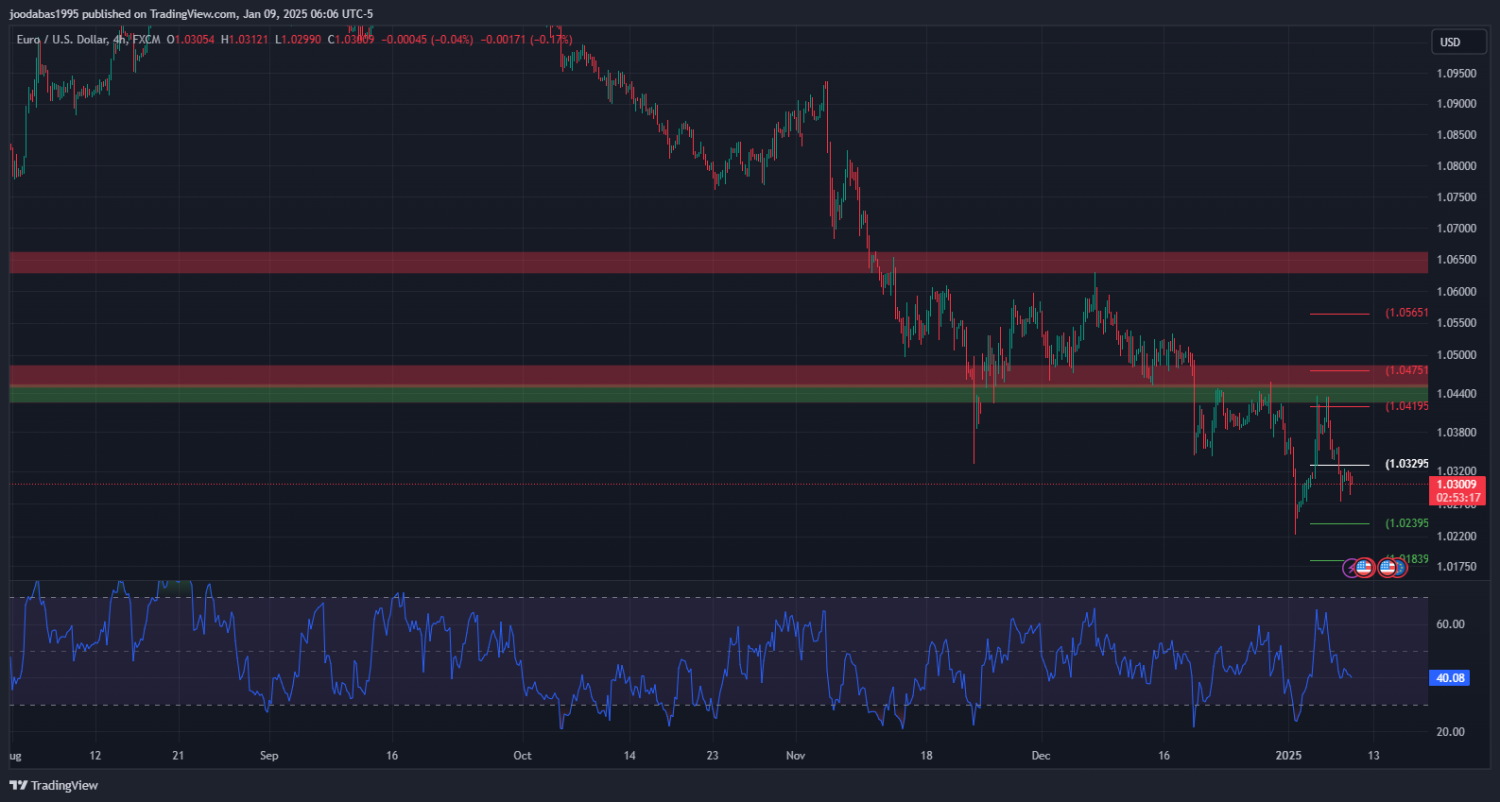The height and width of the screenshot is (802, 1500).
Task: Click the green 1.02395 level label
Action: (1405, 524)
